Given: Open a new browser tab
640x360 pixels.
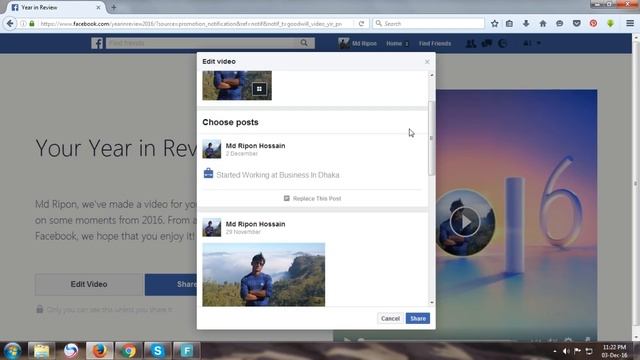Looking at the screenshot, I should [113, 7].
